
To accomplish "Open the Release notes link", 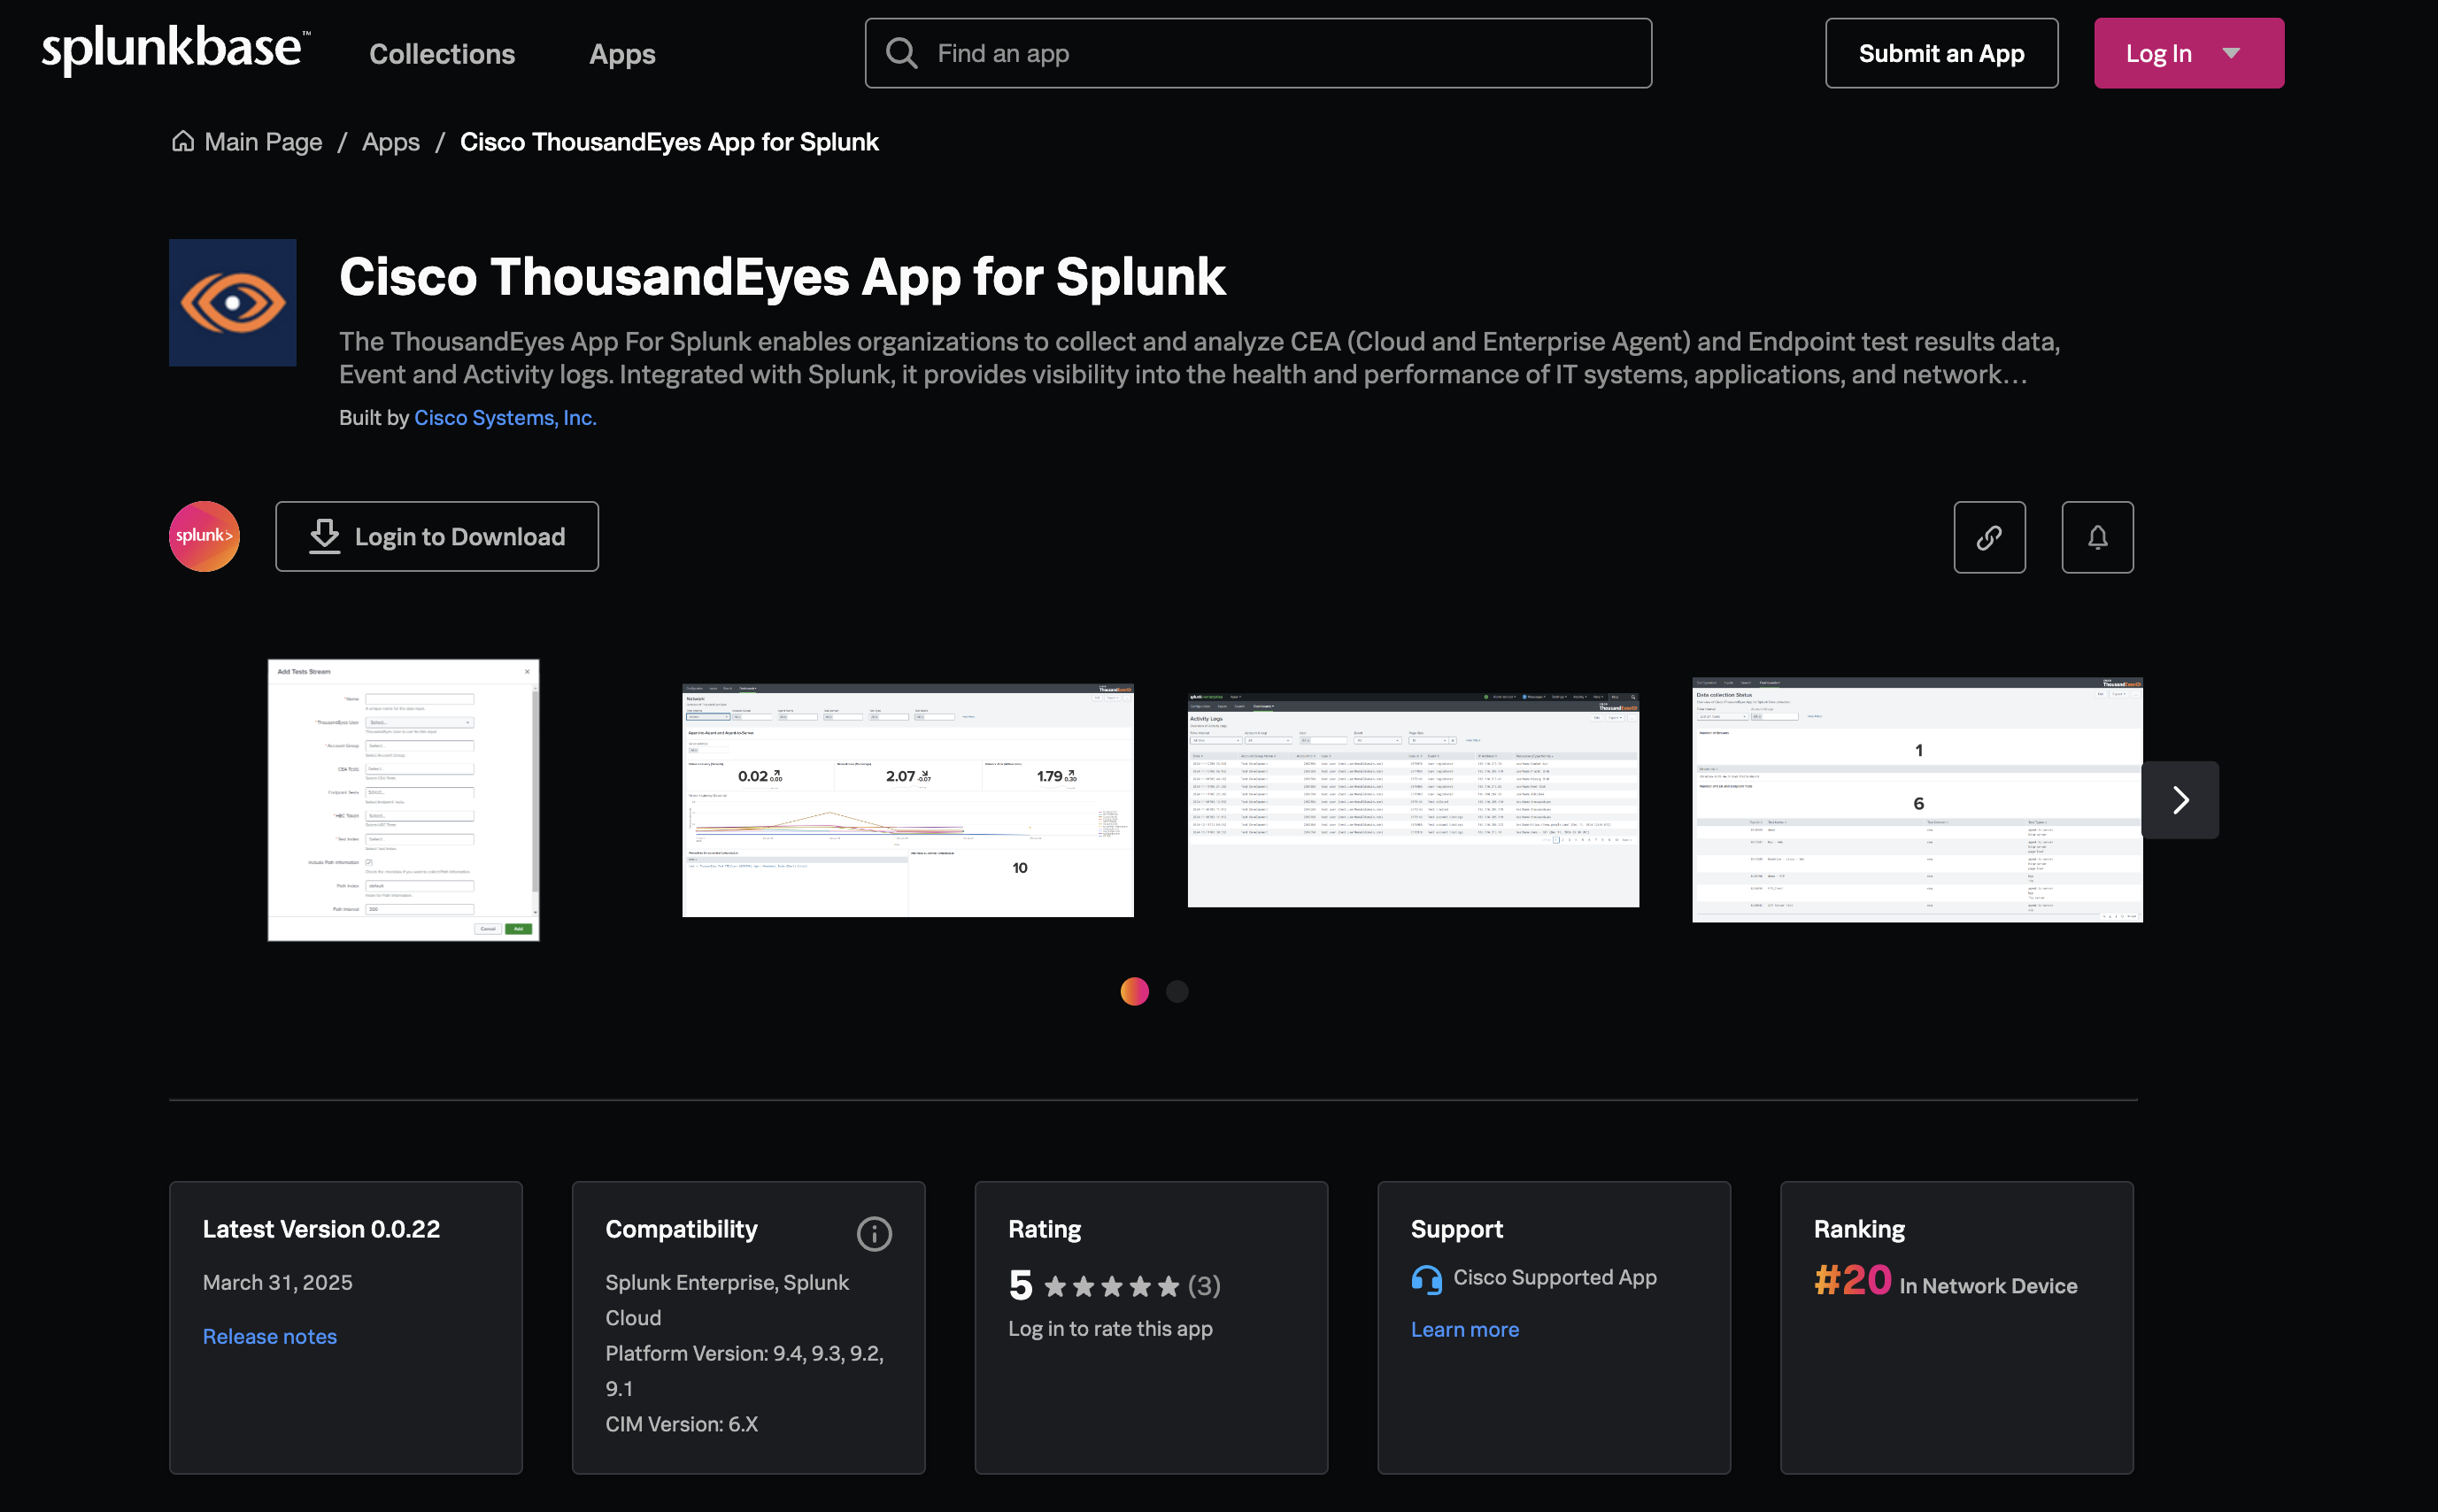I will click(x=270, y=1336).
